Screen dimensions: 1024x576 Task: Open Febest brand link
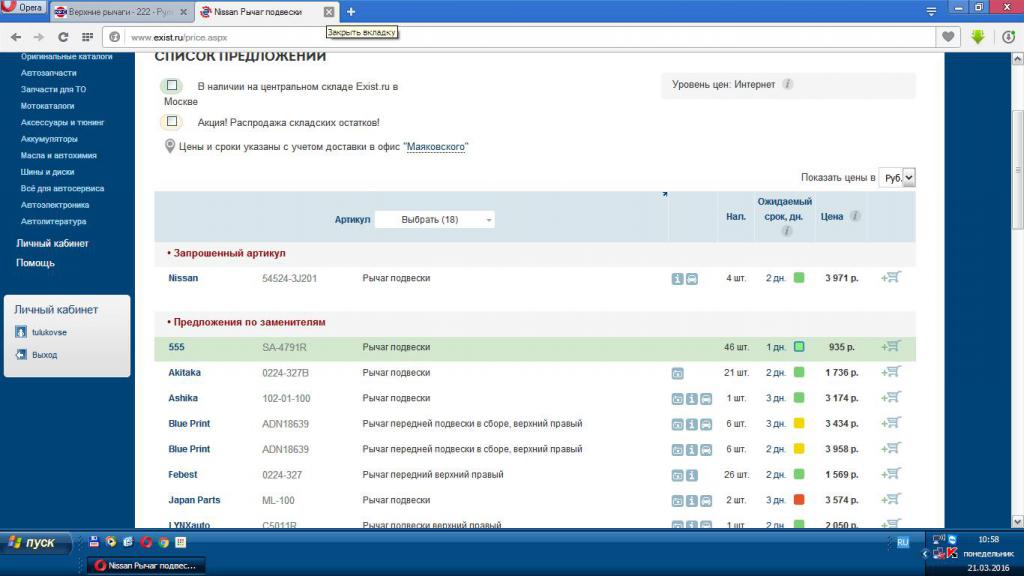tap(183, 474)
